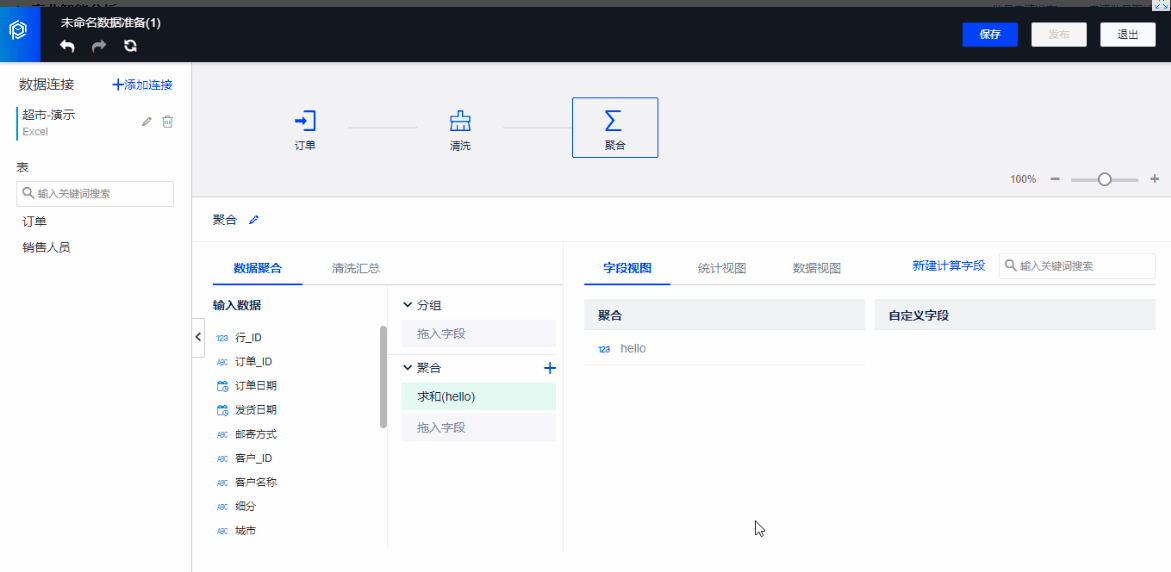
Task: Select the 清洗 node in flow
Action: pyautogui.click(x=460, y=128)
